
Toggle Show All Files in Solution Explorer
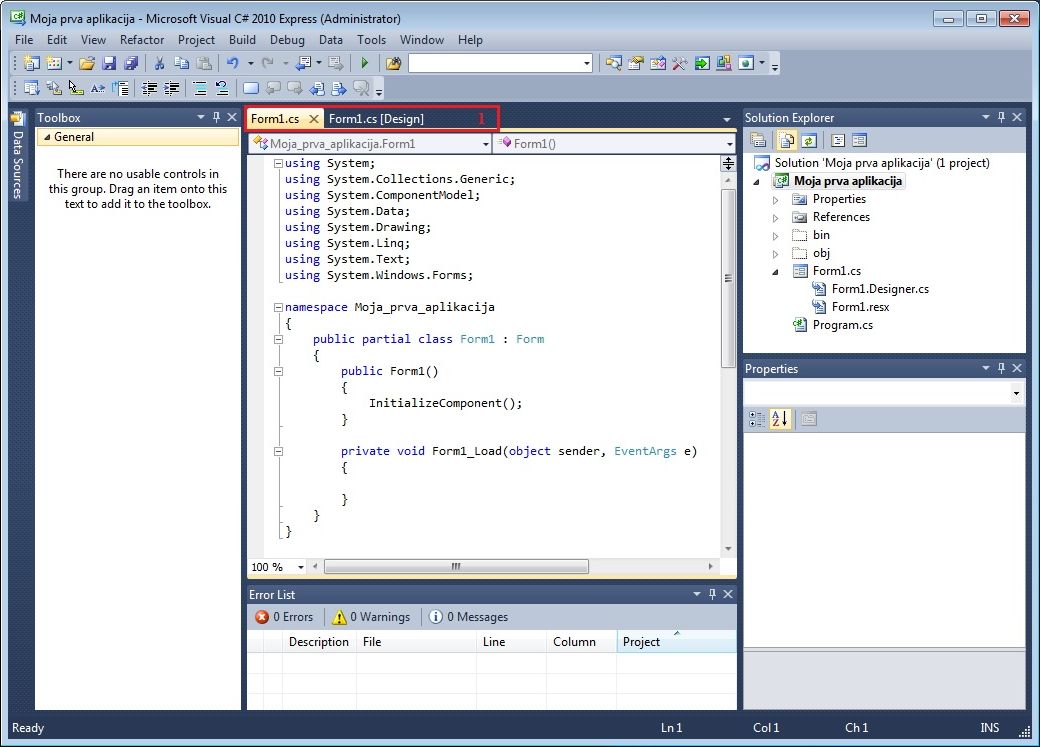(x=787, y=141)
